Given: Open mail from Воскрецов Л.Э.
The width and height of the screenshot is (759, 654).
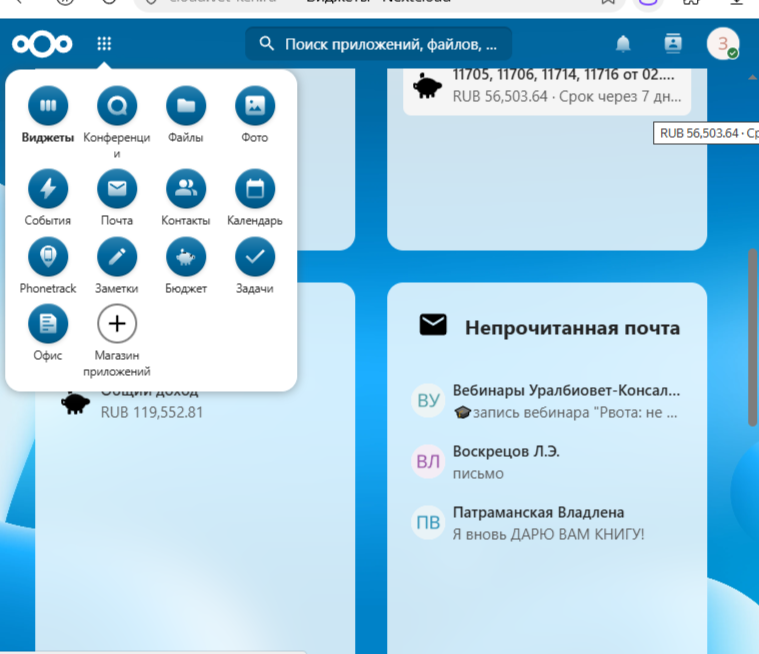Looking at the screenshot, I should [x=547, y=462].
